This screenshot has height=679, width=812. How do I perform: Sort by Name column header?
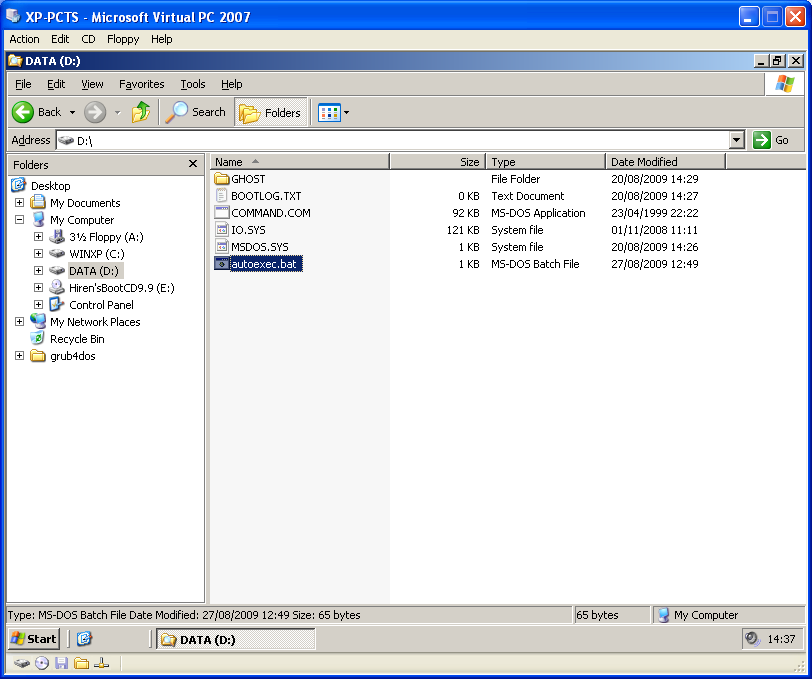point(299,162)
